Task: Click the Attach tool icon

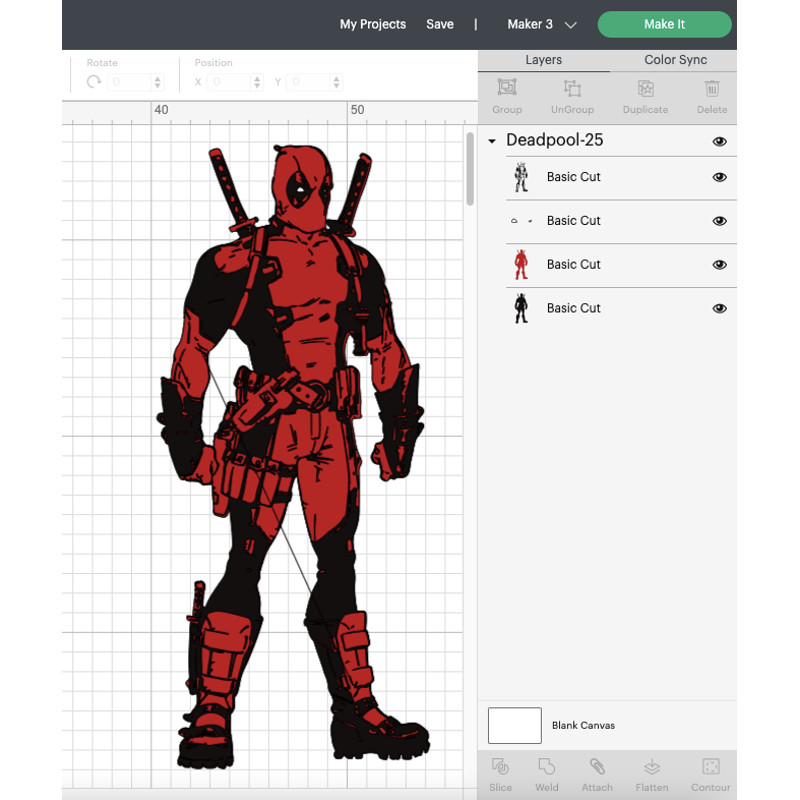Action: [597, 767]
